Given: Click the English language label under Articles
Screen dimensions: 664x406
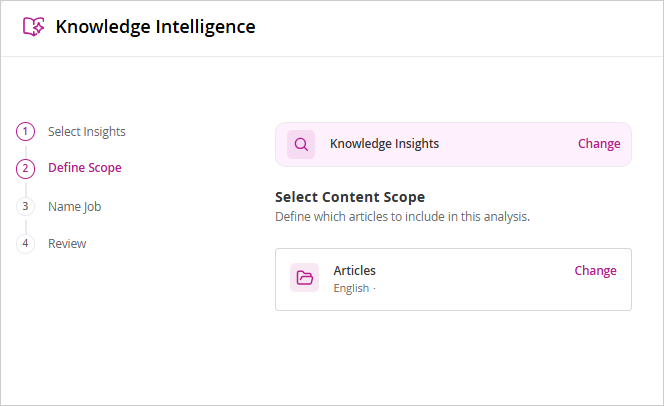Looking at the screenshot, I should click(351, 288).
